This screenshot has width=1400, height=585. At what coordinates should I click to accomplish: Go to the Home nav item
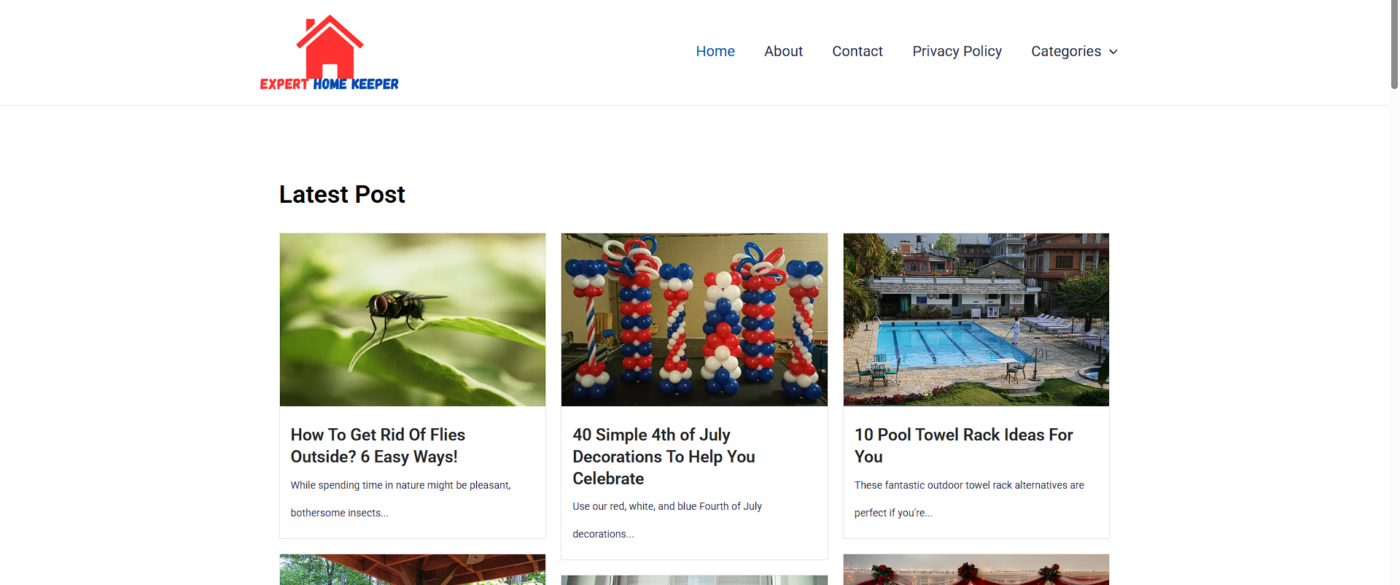(715, 51)
